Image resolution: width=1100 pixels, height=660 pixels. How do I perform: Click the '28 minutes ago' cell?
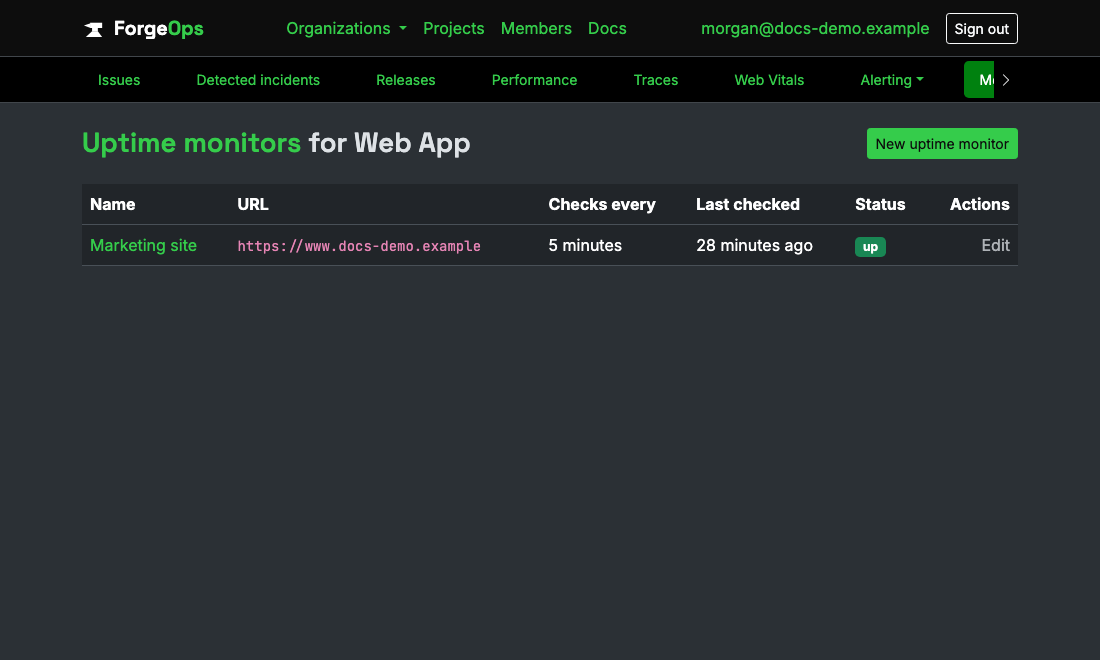754,245
